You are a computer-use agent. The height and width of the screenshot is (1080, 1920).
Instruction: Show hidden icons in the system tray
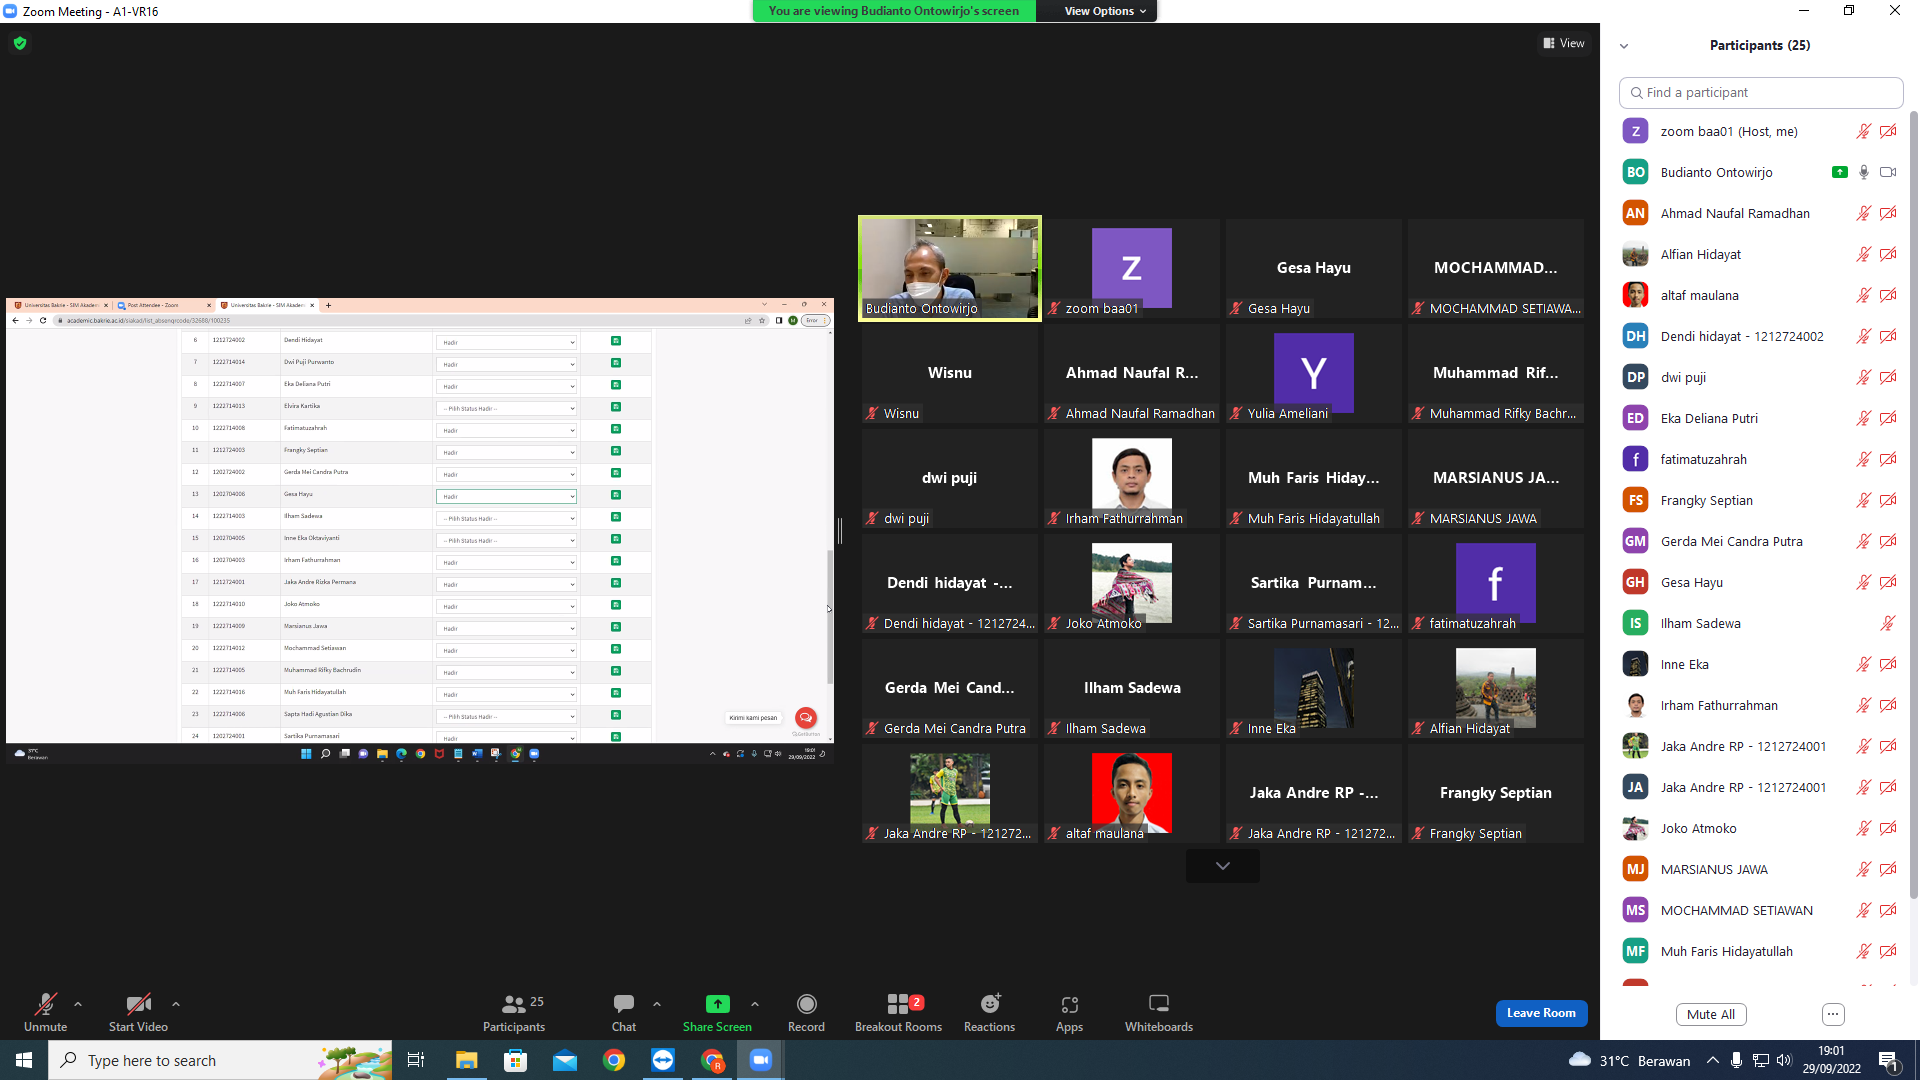click(x=1713, y=1060)
